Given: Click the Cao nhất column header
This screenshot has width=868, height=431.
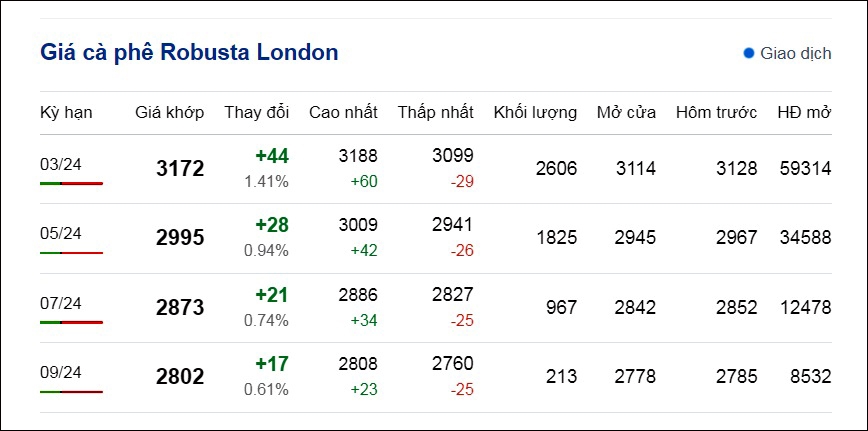Looking at the screenshot, I should point(343,112).
